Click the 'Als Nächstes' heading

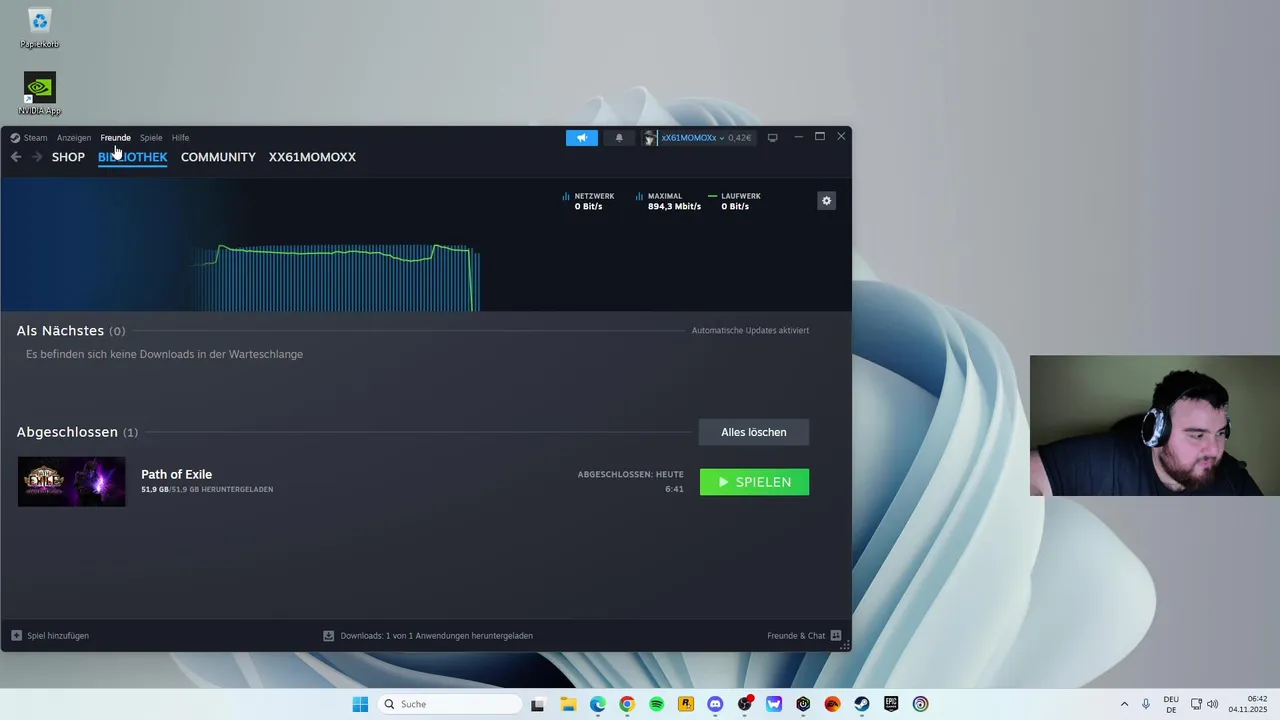coord(60,331)
